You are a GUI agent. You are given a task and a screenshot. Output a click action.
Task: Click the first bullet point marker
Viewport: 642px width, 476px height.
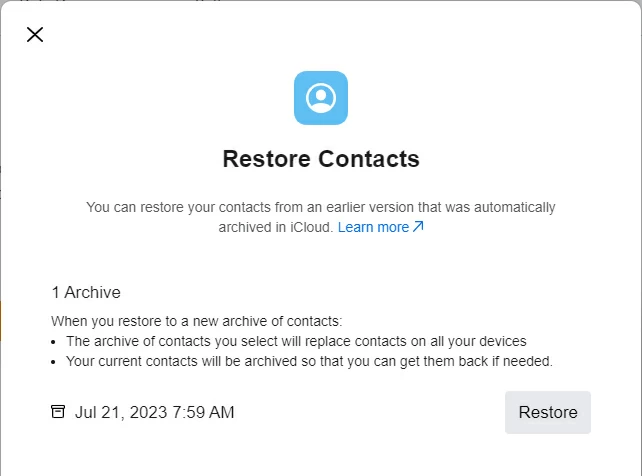(55, 341)
